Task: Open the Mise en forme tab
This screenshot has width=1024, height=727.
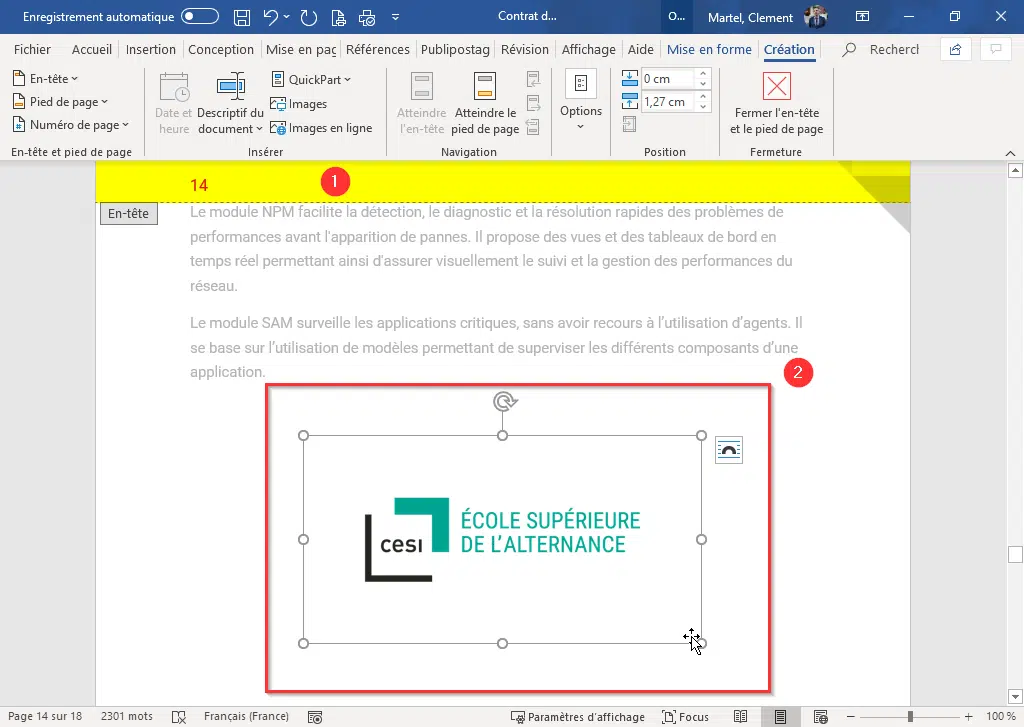Action: click(709, 50)
